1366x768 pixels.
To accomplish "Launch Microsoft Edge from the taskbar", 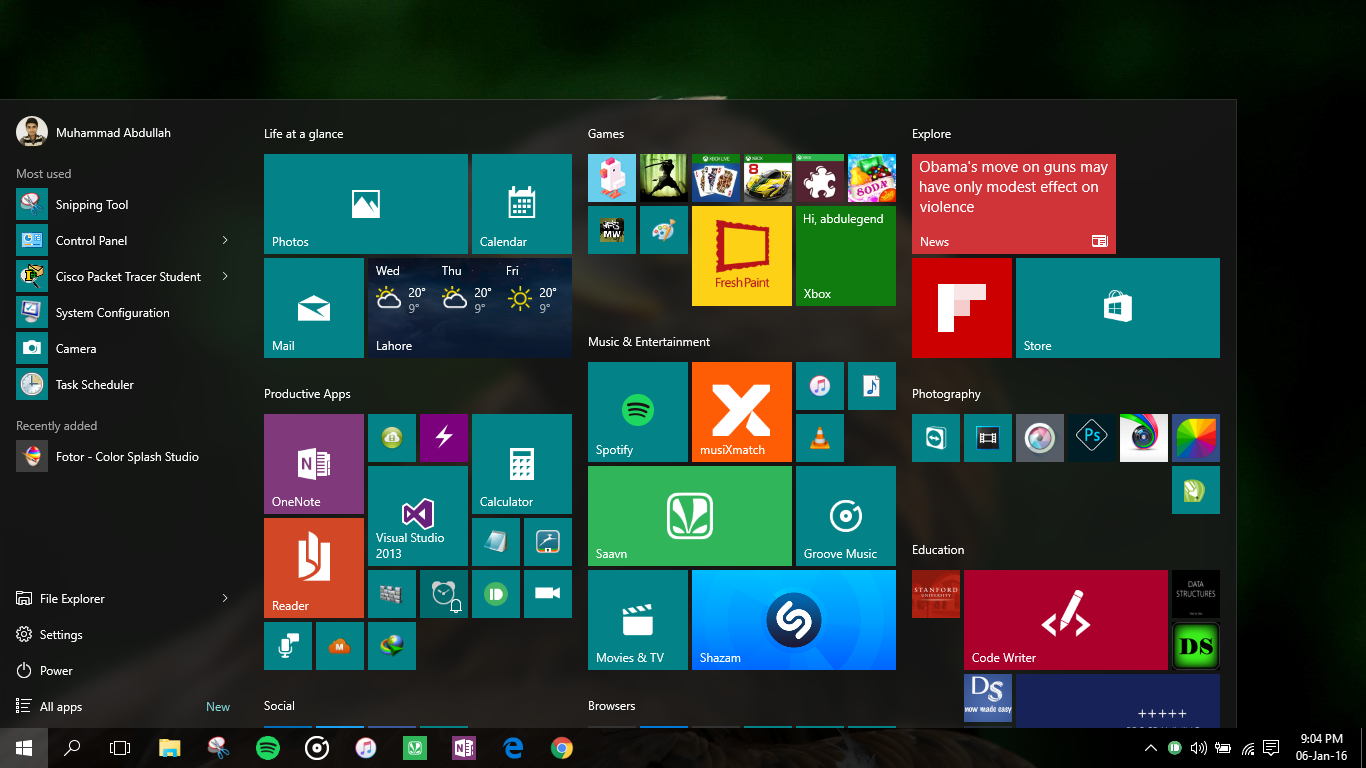I will (512, 747).
